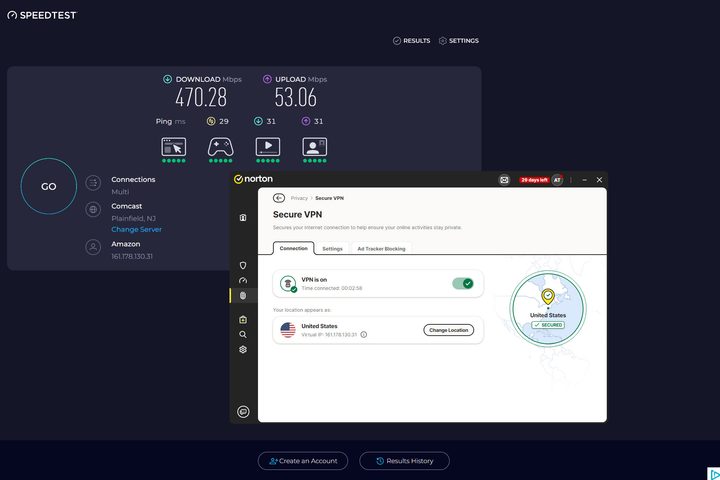The image size is (720, 480).
Task: Click the Change Location button
Action: tap(449, 330)
